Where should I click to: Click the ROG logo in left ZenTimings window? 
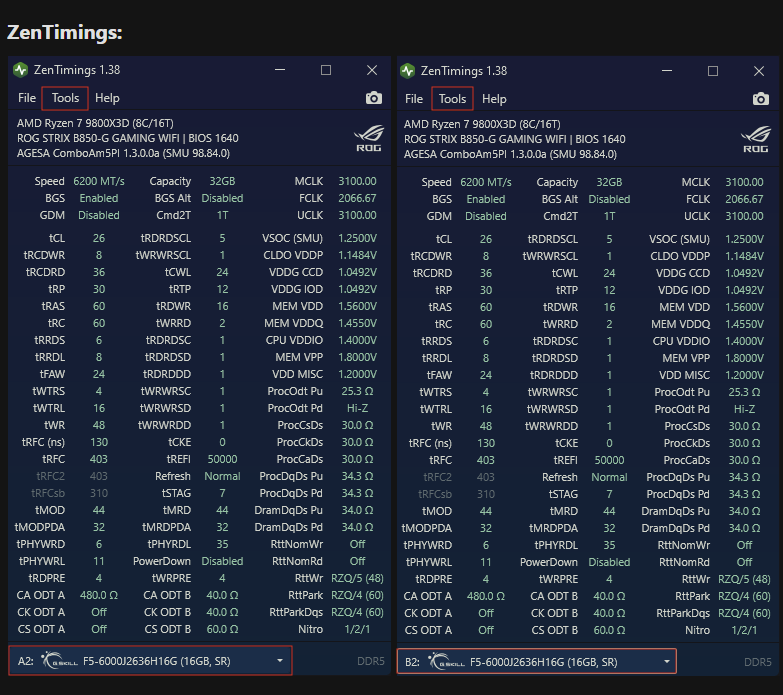coord(369,138)
